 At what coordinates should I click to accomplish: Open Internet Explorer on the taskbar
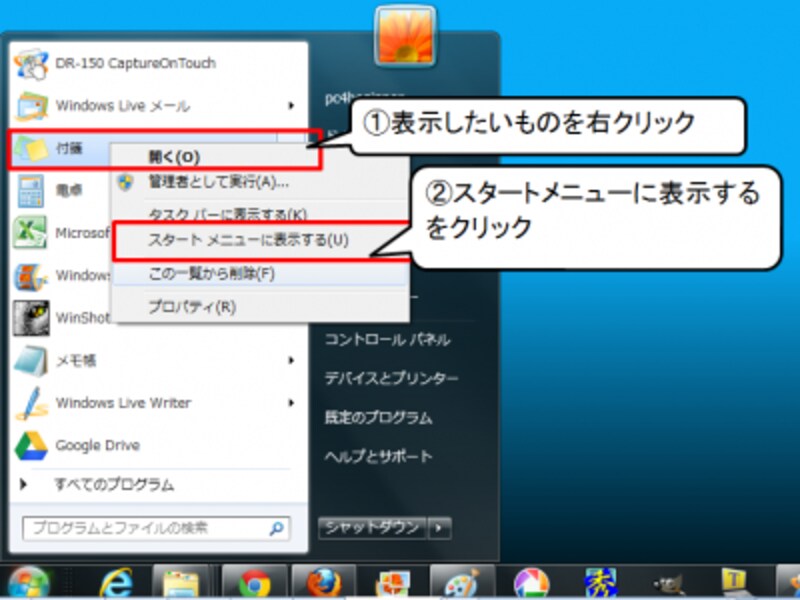click(116, 583)
